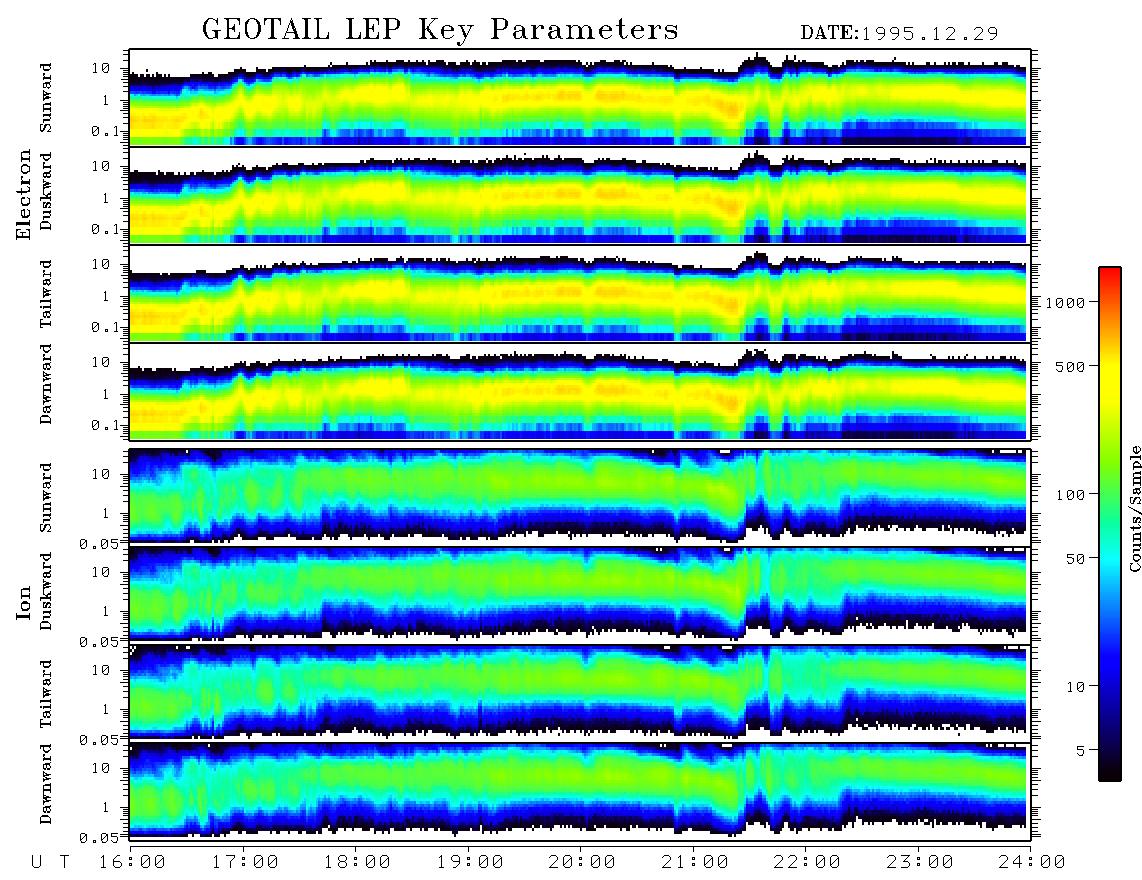Click the "20:00" time tick label
The height and width of the screenshot is (880, 1142).
(582, 862)
